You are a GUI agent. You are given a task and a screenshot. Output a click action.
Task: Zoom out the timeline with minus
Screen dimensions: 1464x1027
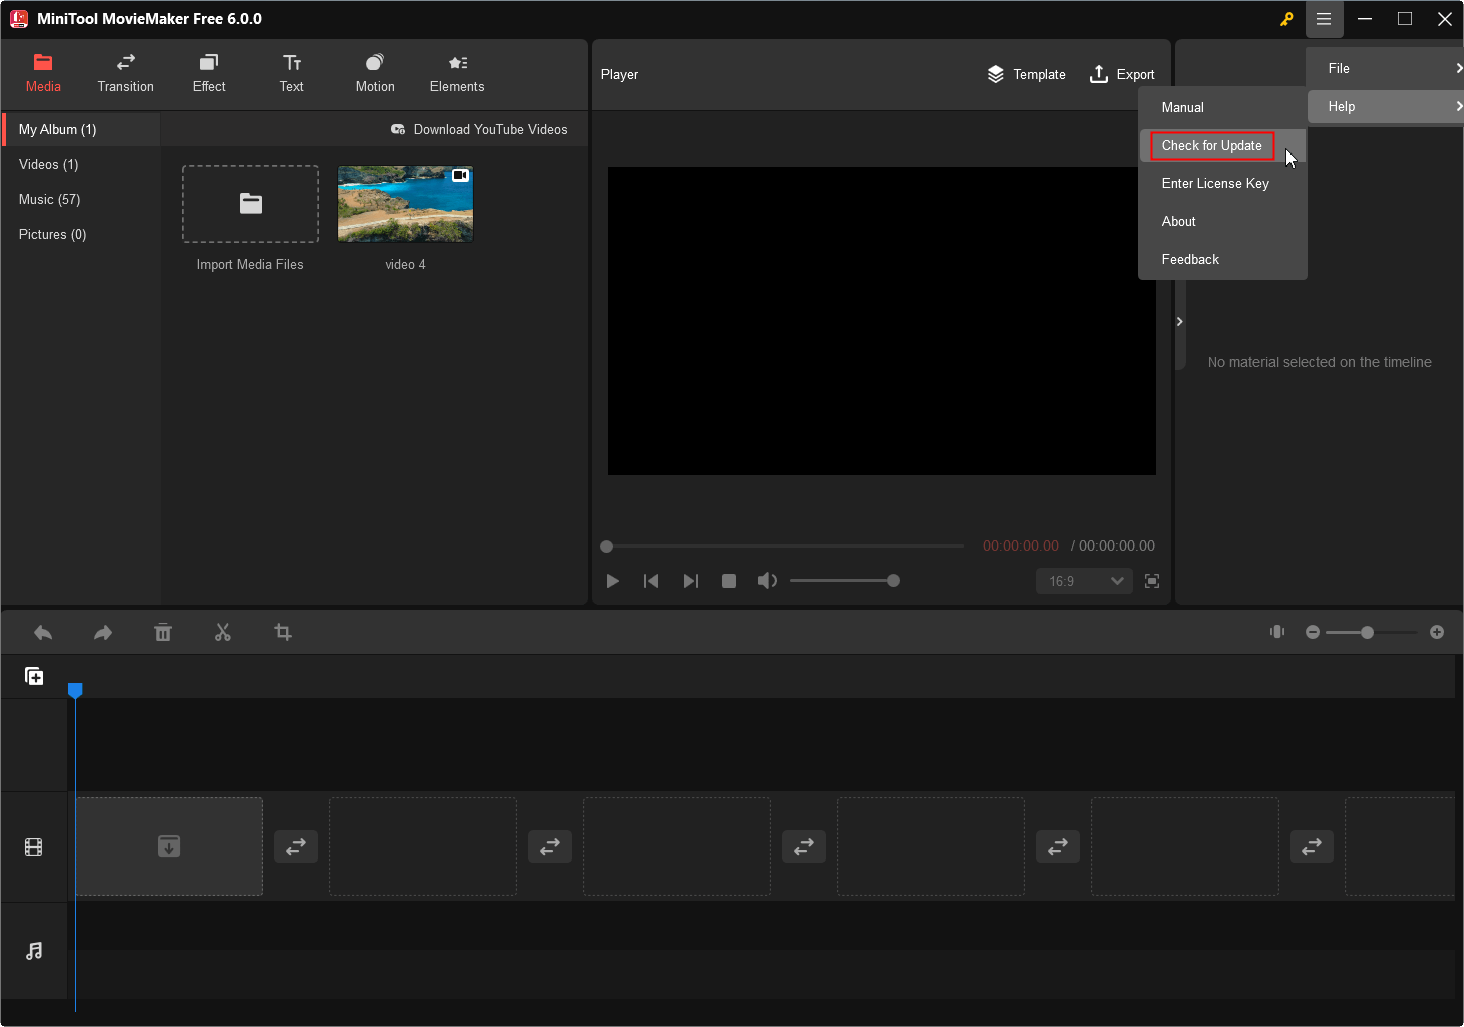point(1313,632)
